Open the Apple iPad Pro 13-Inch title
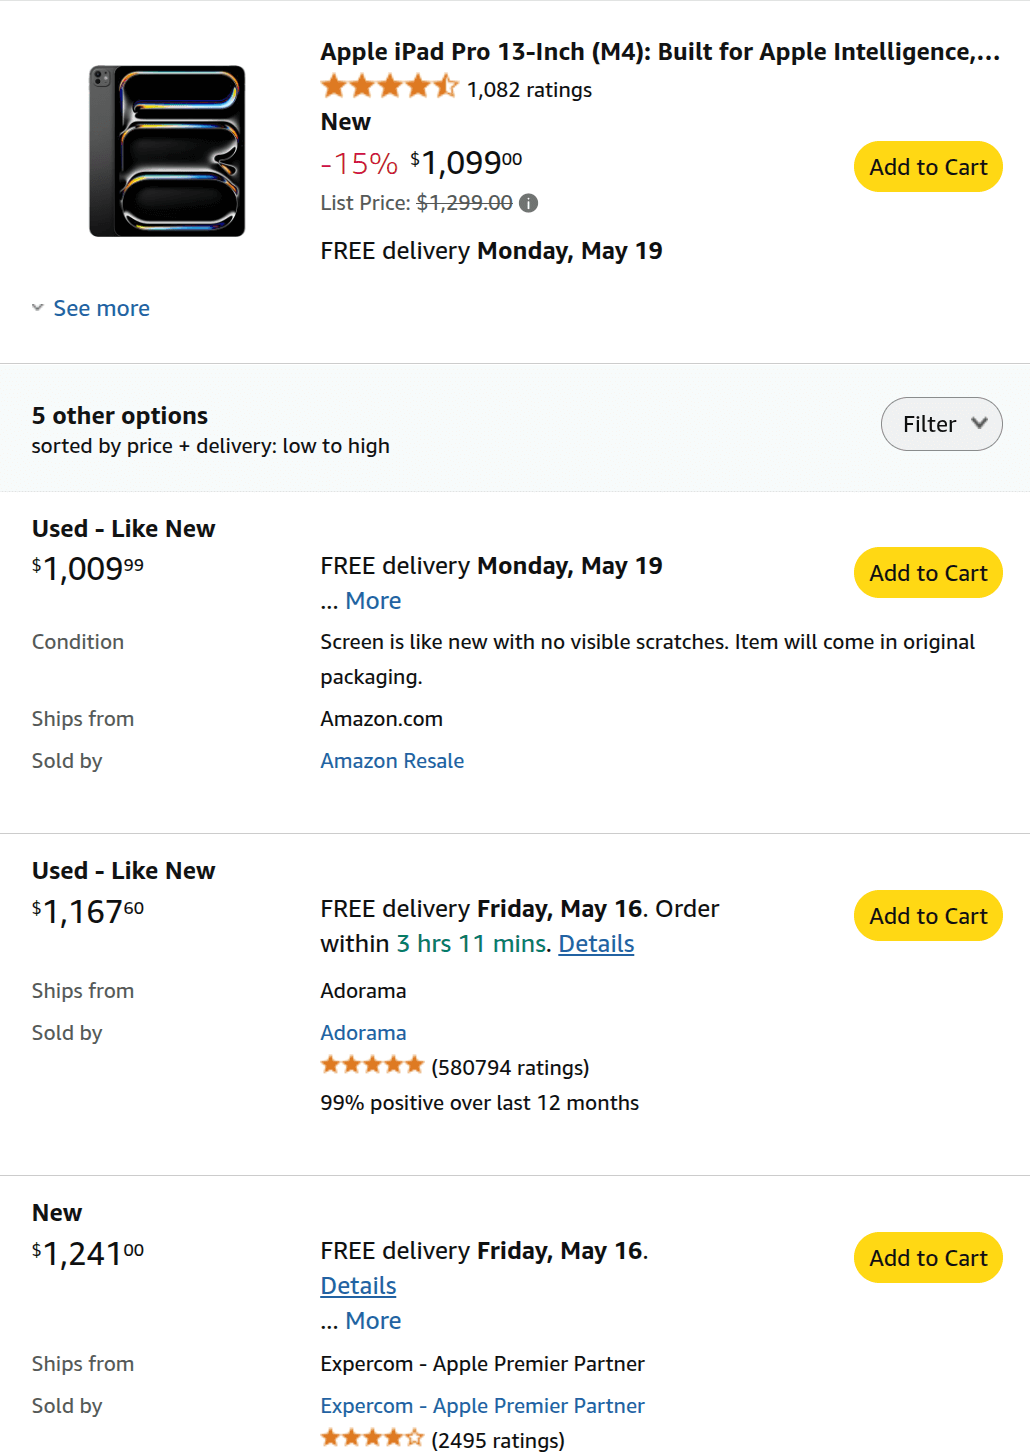The image size is (1030, 1454). tap(660, 52)
